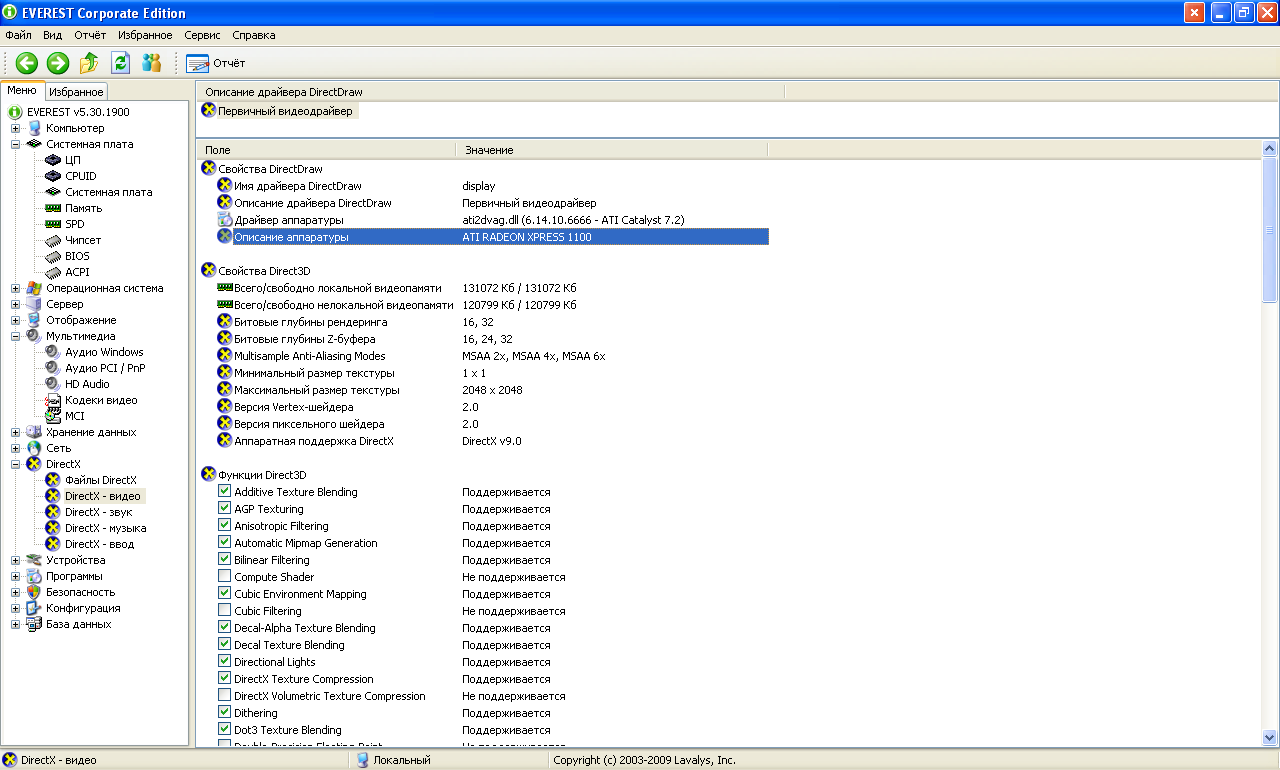Click the Refresh toolbar icon

[x=120, y=63]
